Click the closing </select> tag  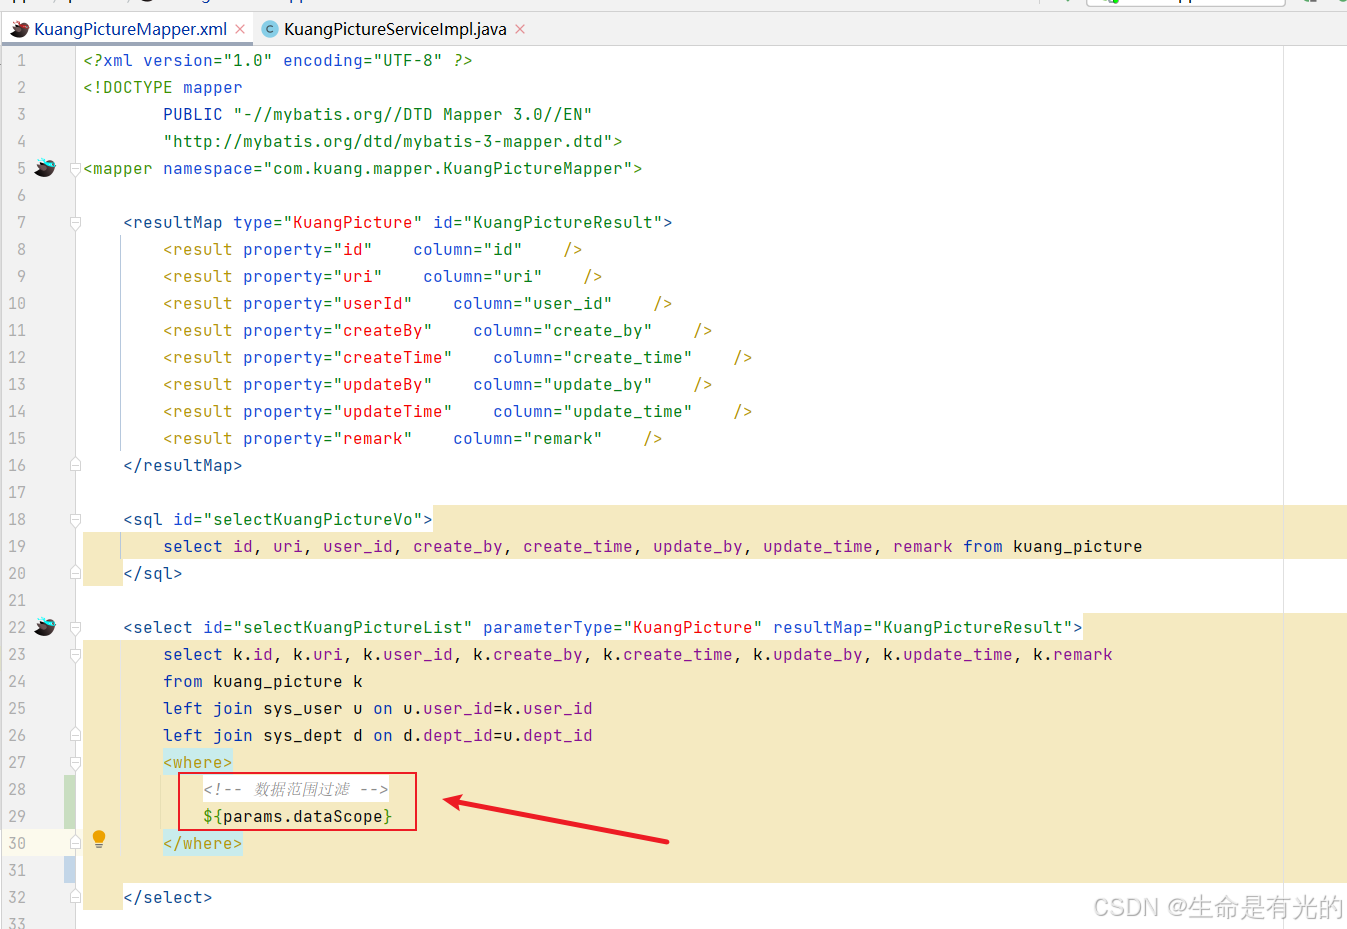pyautogui.click(x=168, y=897)
